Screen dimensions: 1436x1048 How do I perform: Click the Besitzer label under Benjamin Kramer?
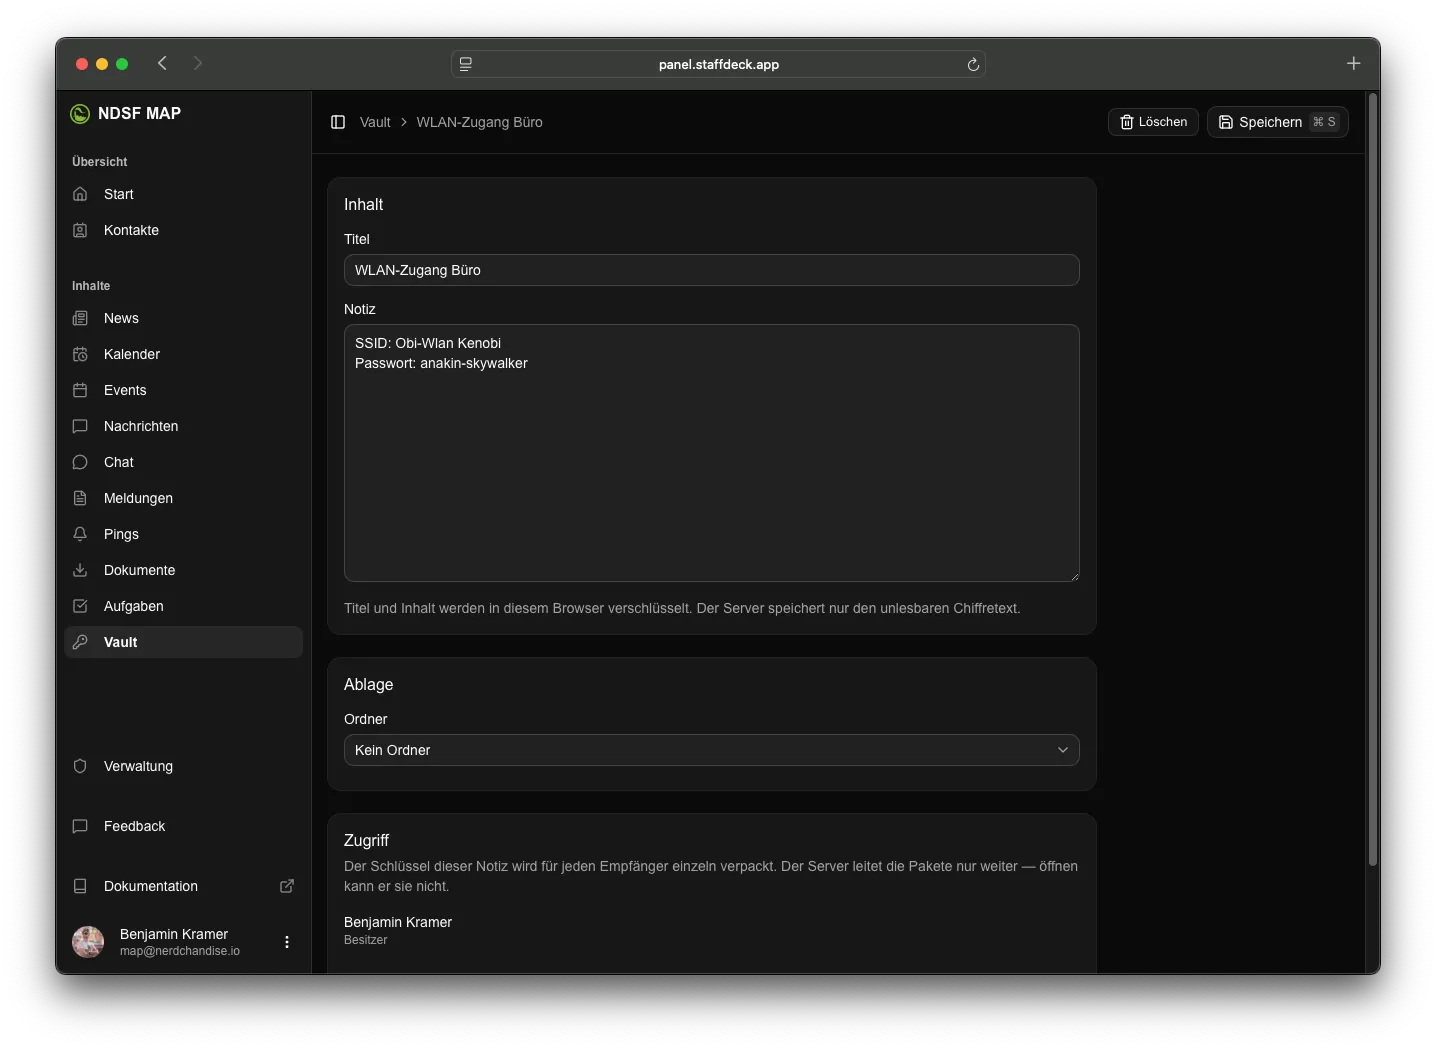(365, 940)
